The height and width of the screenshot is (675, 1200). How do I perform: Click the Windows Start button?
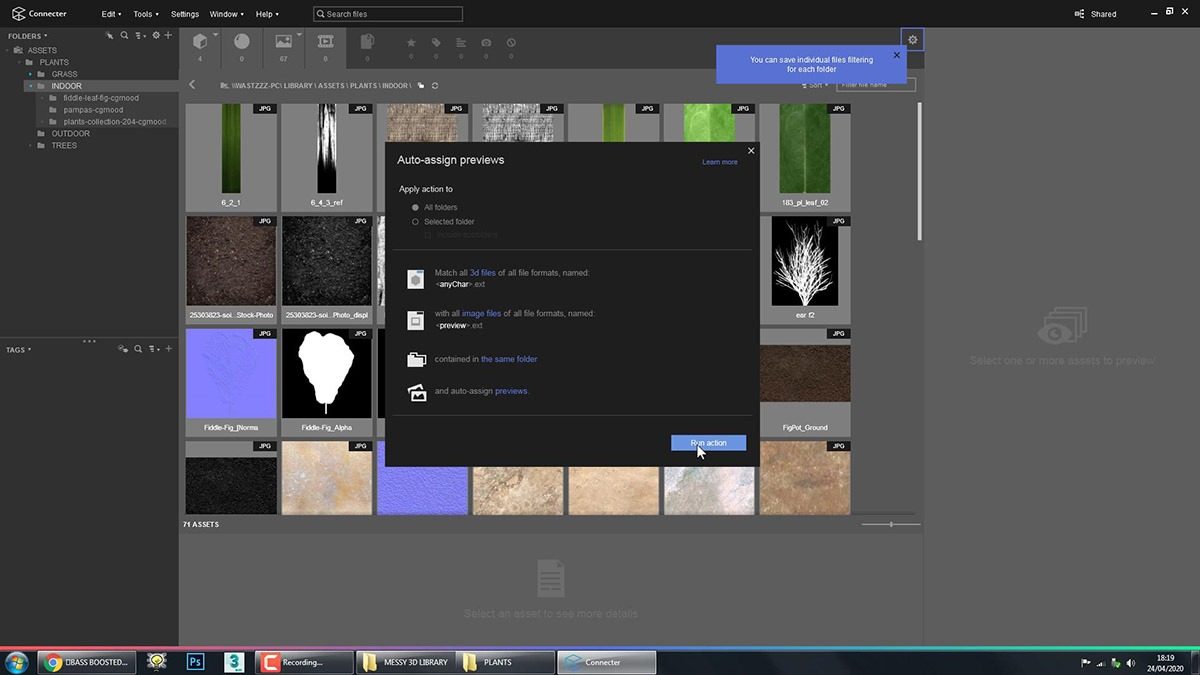tap(17, 662)
